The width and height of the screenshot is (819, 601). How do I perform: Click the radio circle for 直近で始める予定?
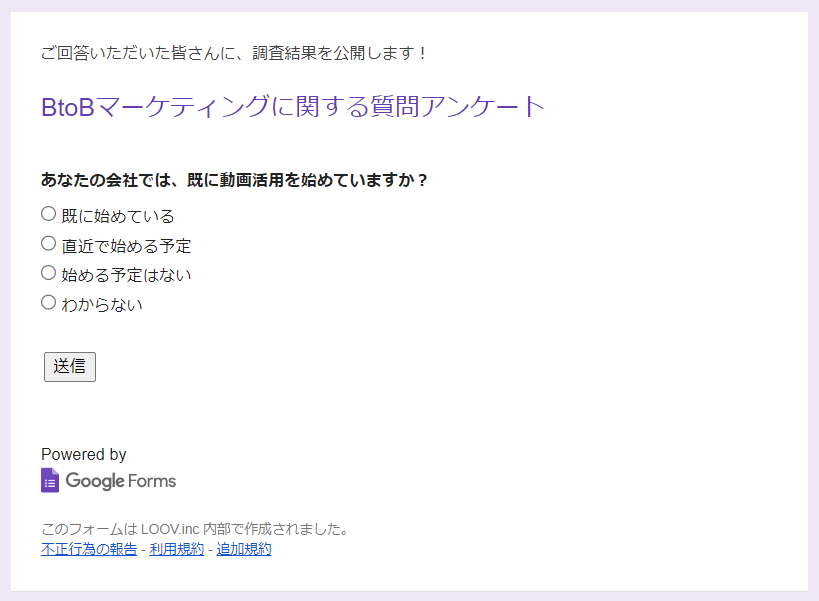tap(48, 242)
